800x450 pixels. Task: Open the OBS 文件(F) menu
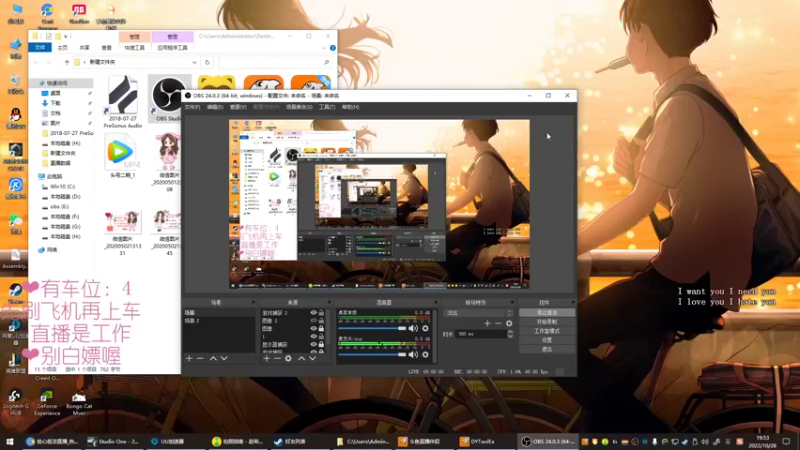tap(192, 107)
